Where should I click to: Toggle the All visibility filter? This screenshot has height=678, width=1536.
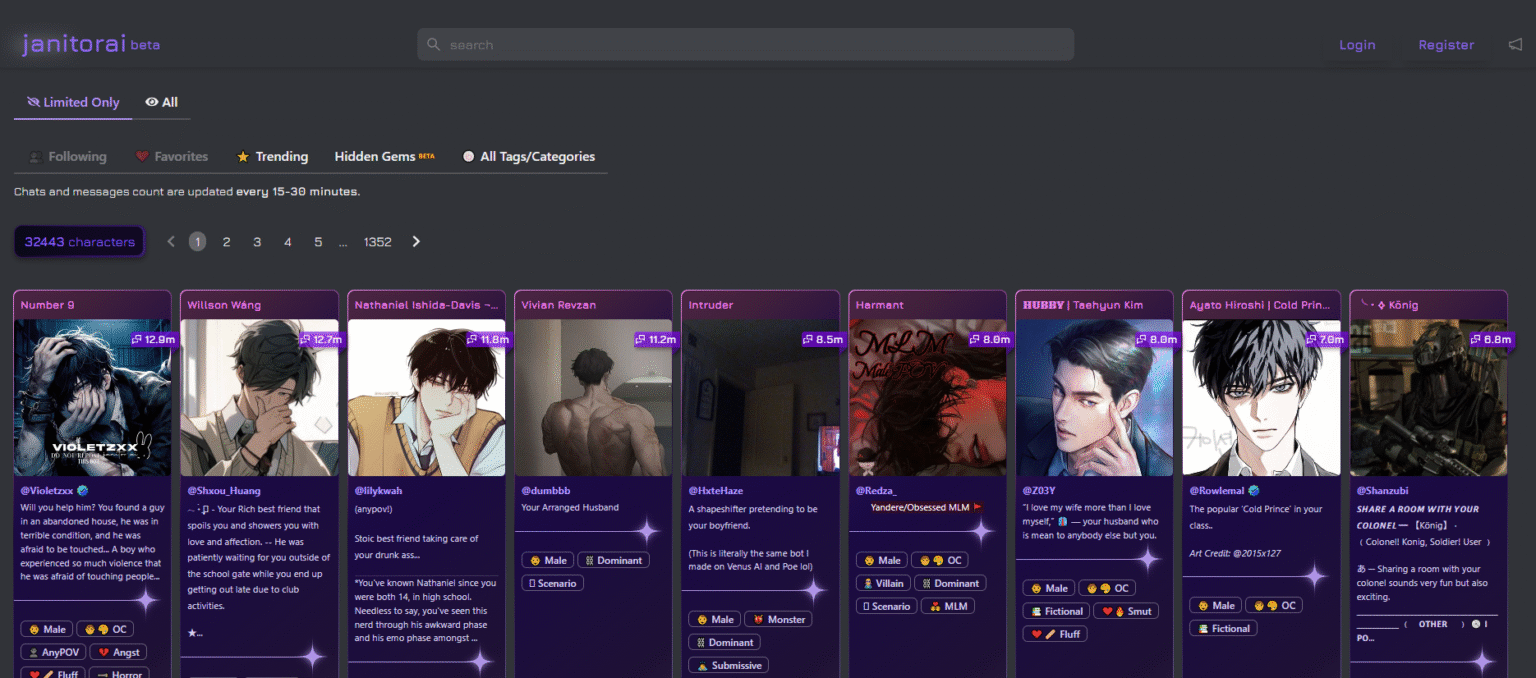(x=161, y=102)
